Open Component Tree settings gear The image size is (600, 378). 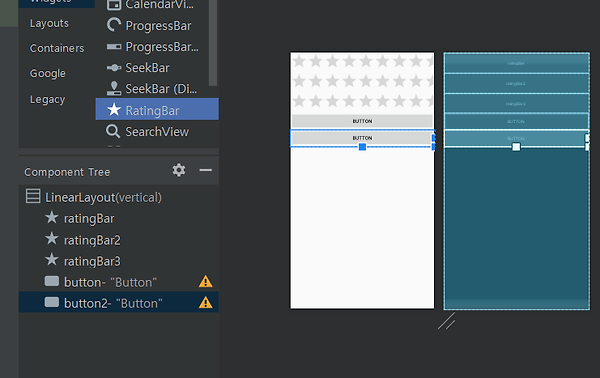point(179,170)
